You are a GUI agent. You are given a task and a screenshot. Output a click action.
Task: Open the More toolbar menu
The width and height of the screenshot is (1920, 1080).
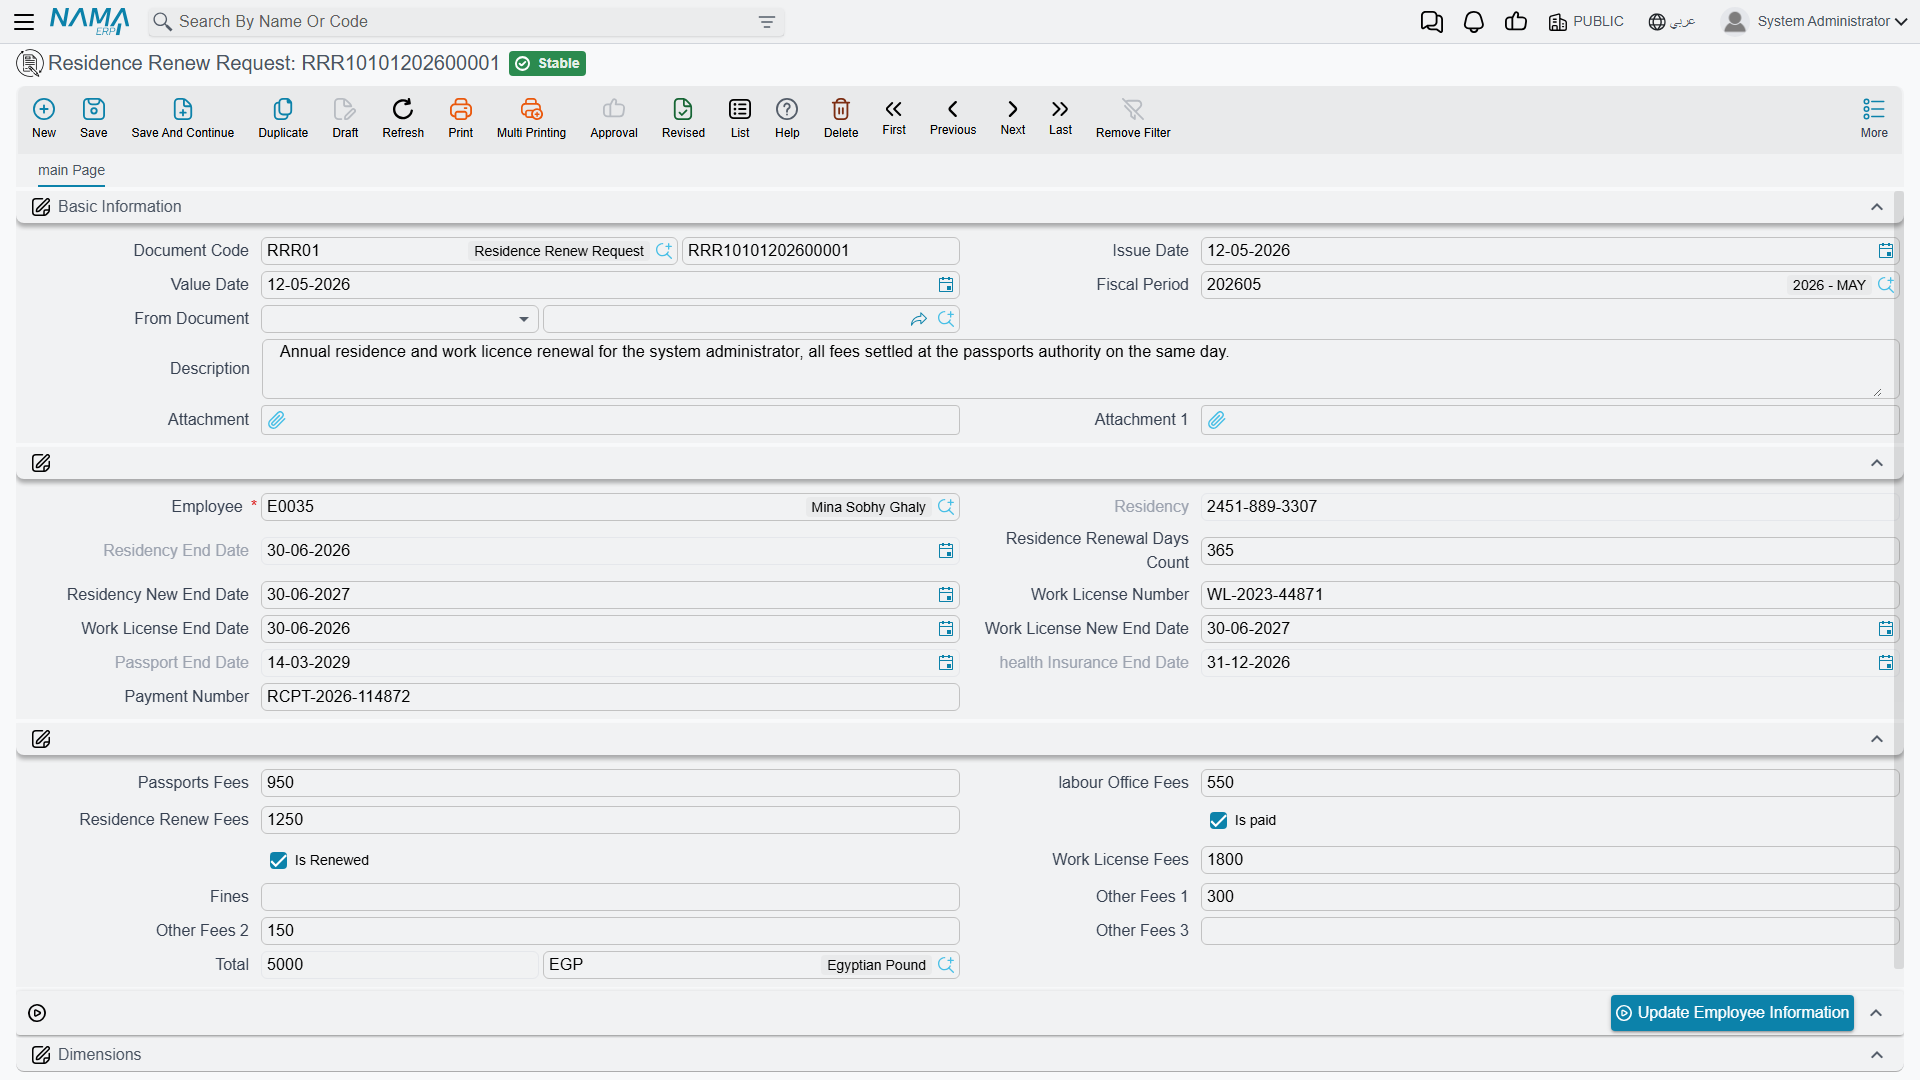pos(1874,117)
